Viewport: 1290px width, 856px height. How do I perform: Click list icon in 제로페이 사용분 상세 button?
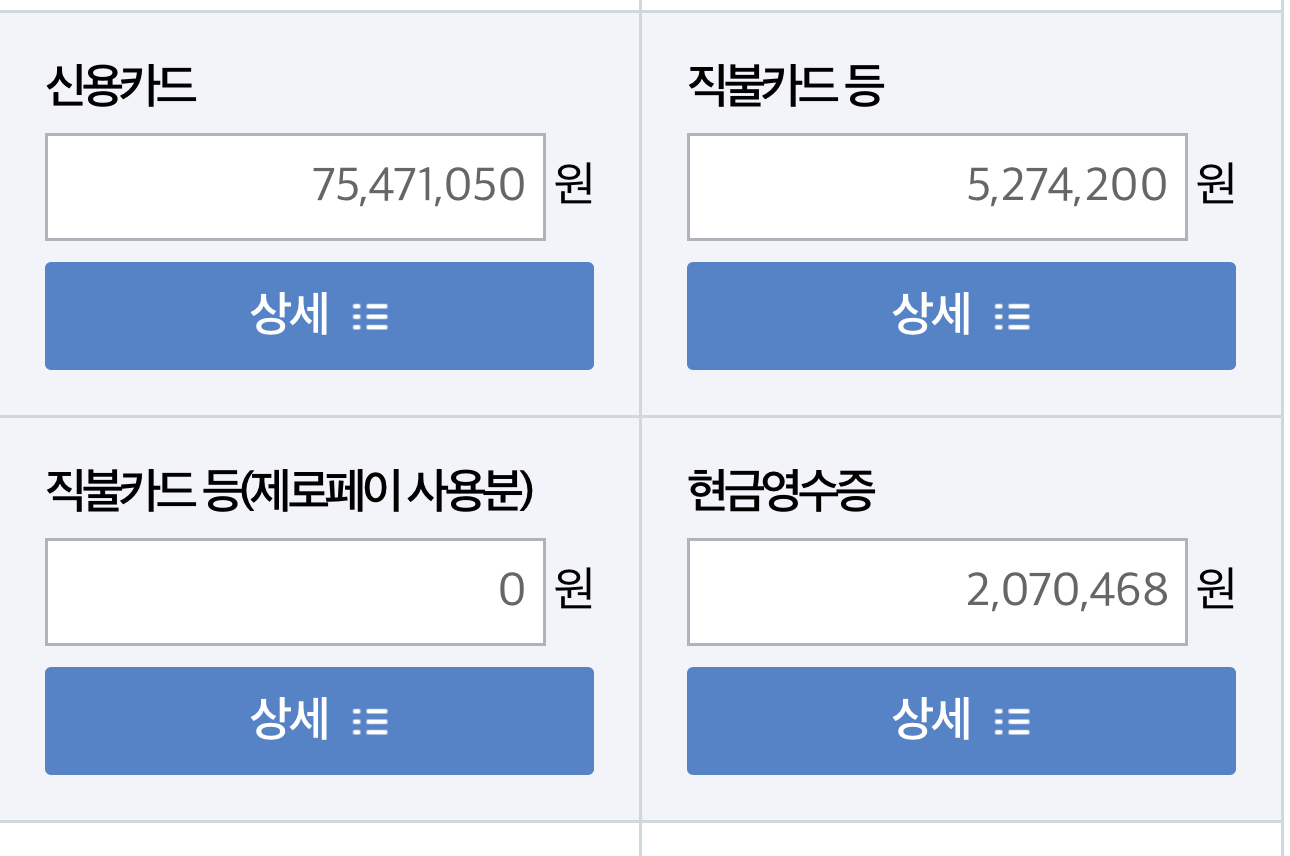point(370,723)
